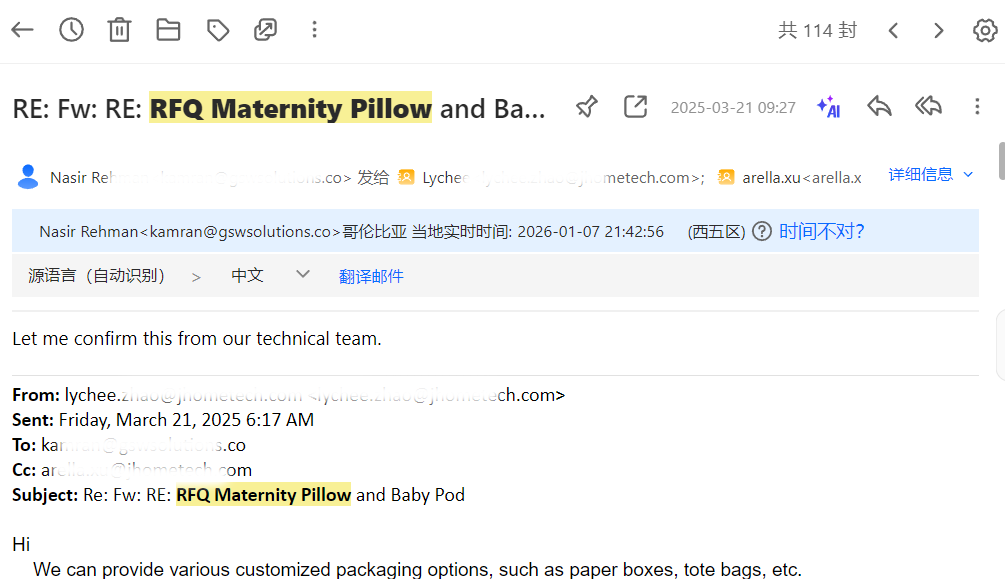Expand 详细信息 details dropdown

pos(931,175)
